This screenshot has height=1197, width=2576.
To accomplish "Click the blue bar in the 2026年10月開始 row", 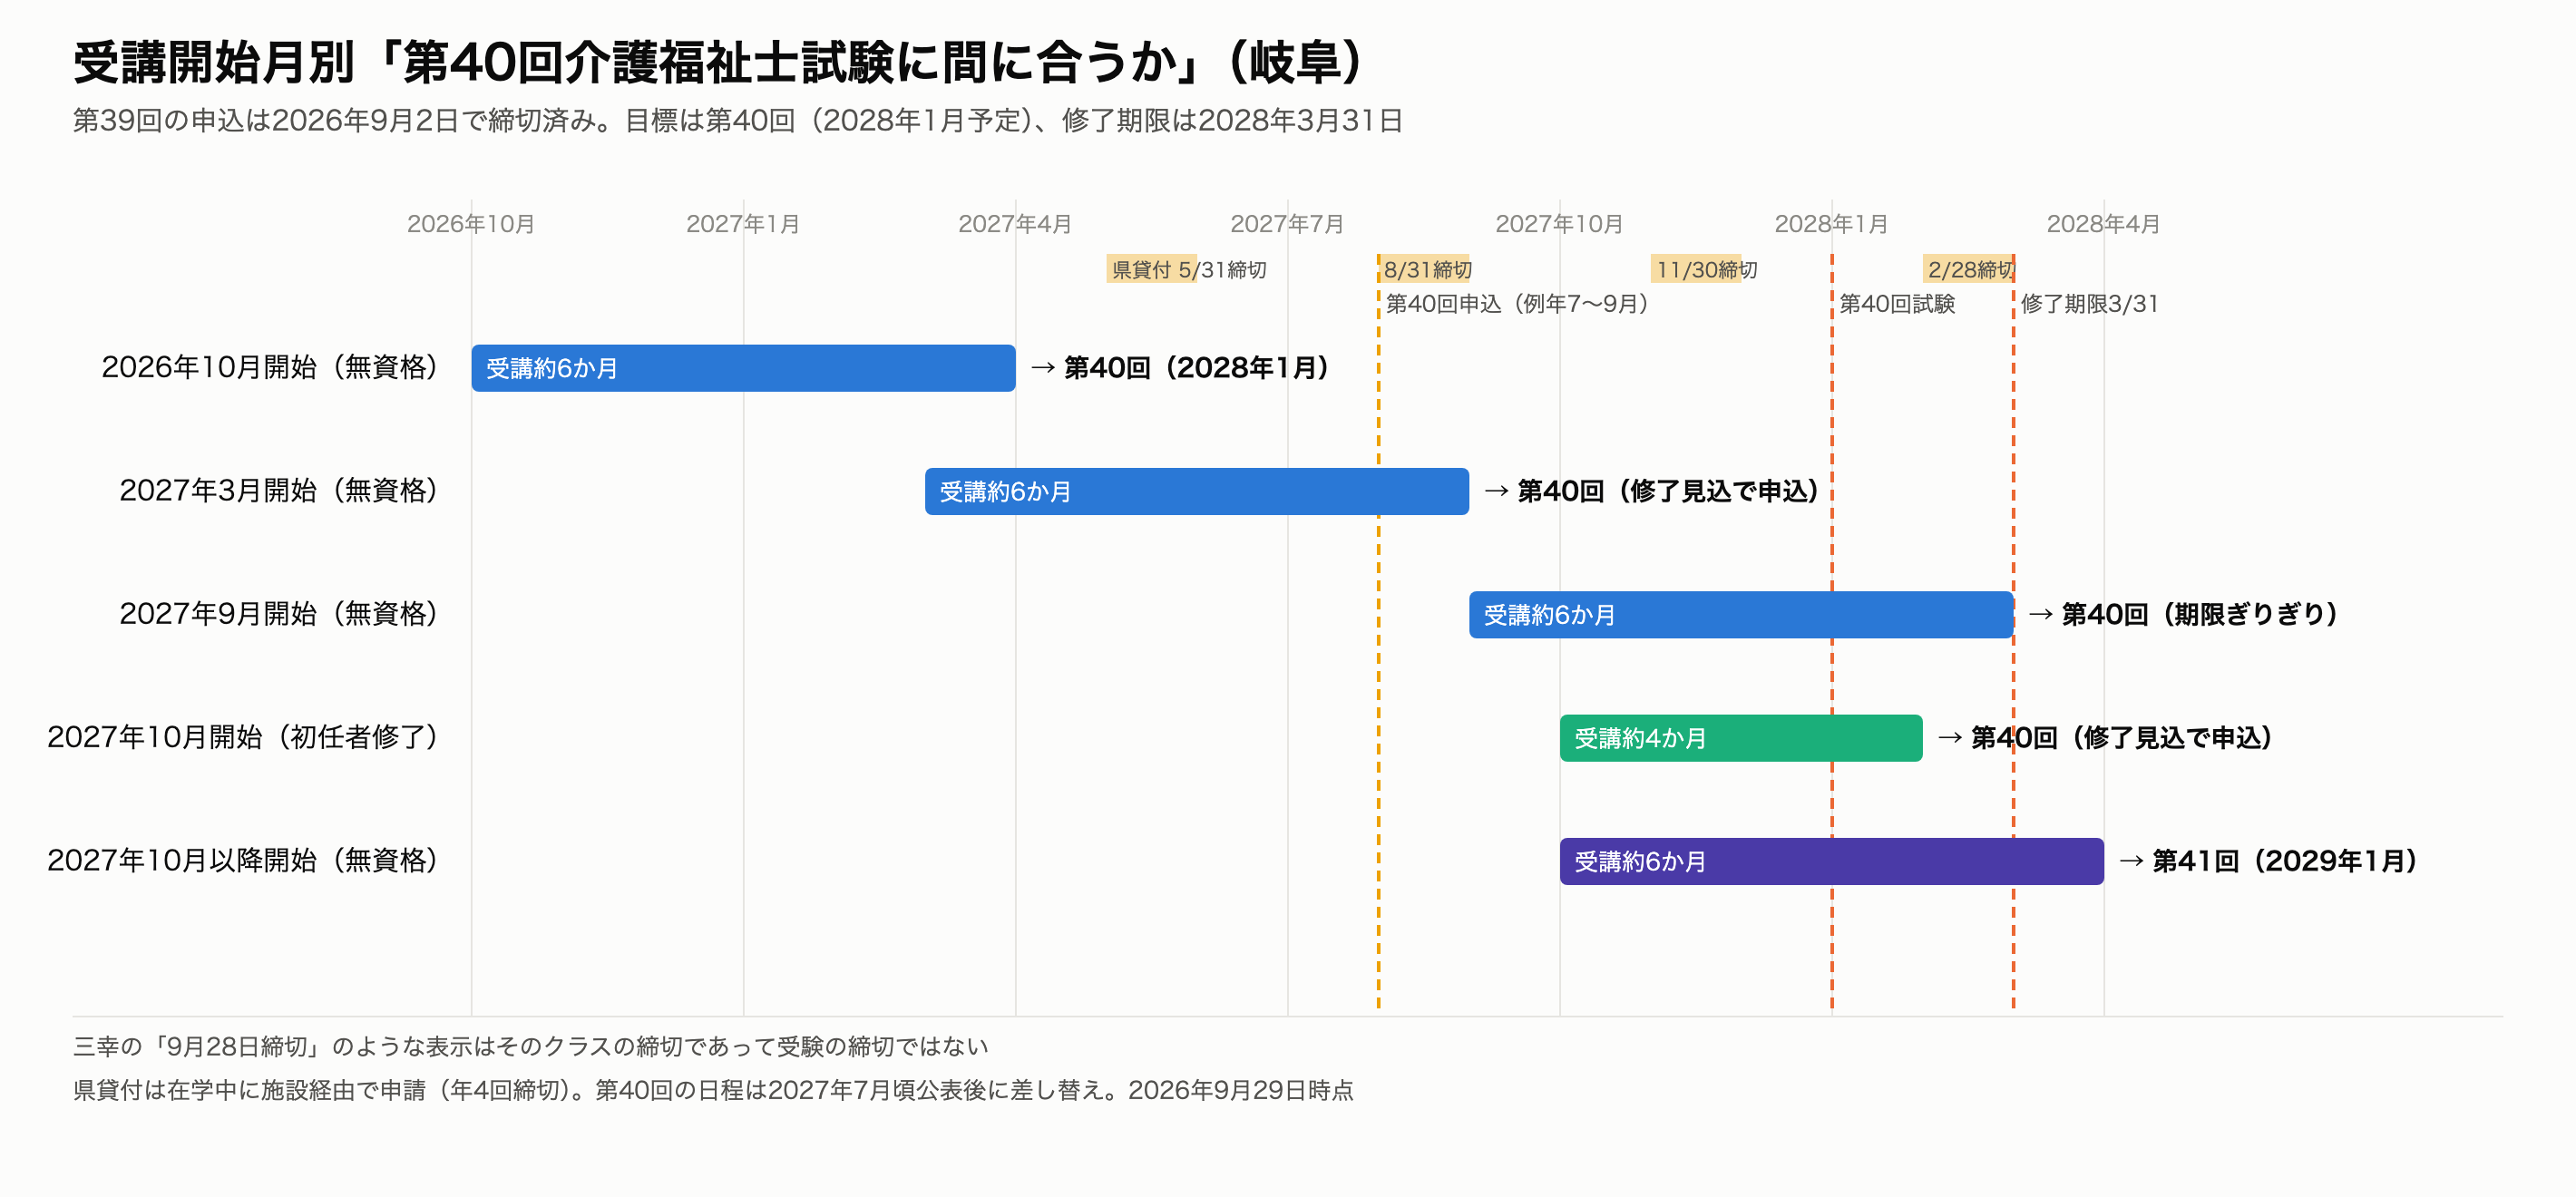I will pos(743,368).
